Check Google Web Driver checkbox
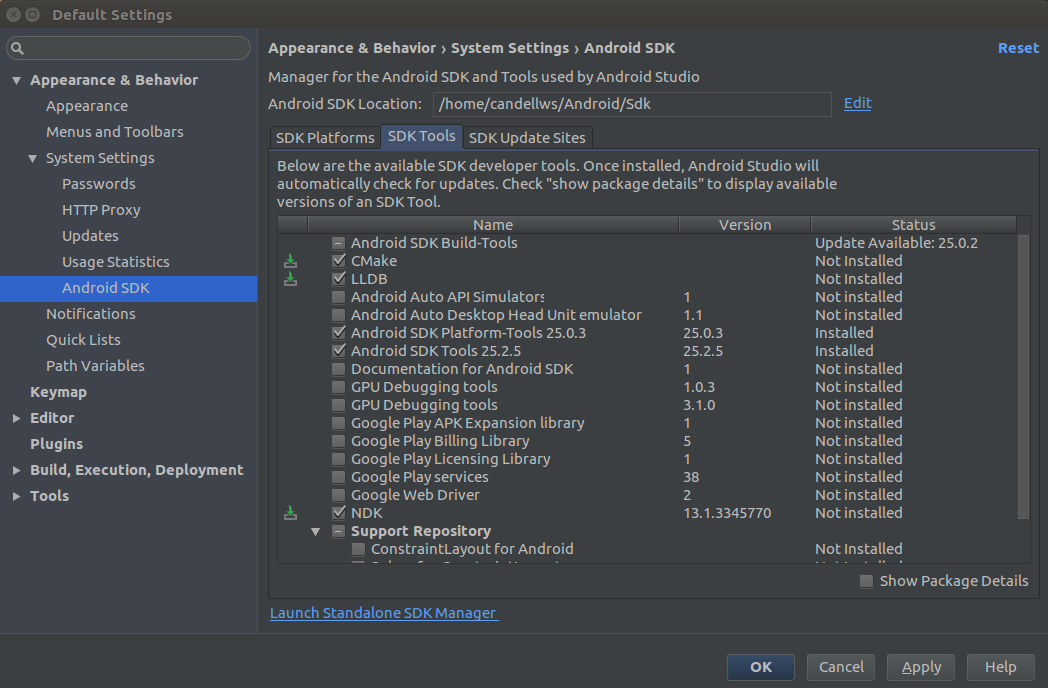Screen dimensions: 1048x688 tap(339, 495)
